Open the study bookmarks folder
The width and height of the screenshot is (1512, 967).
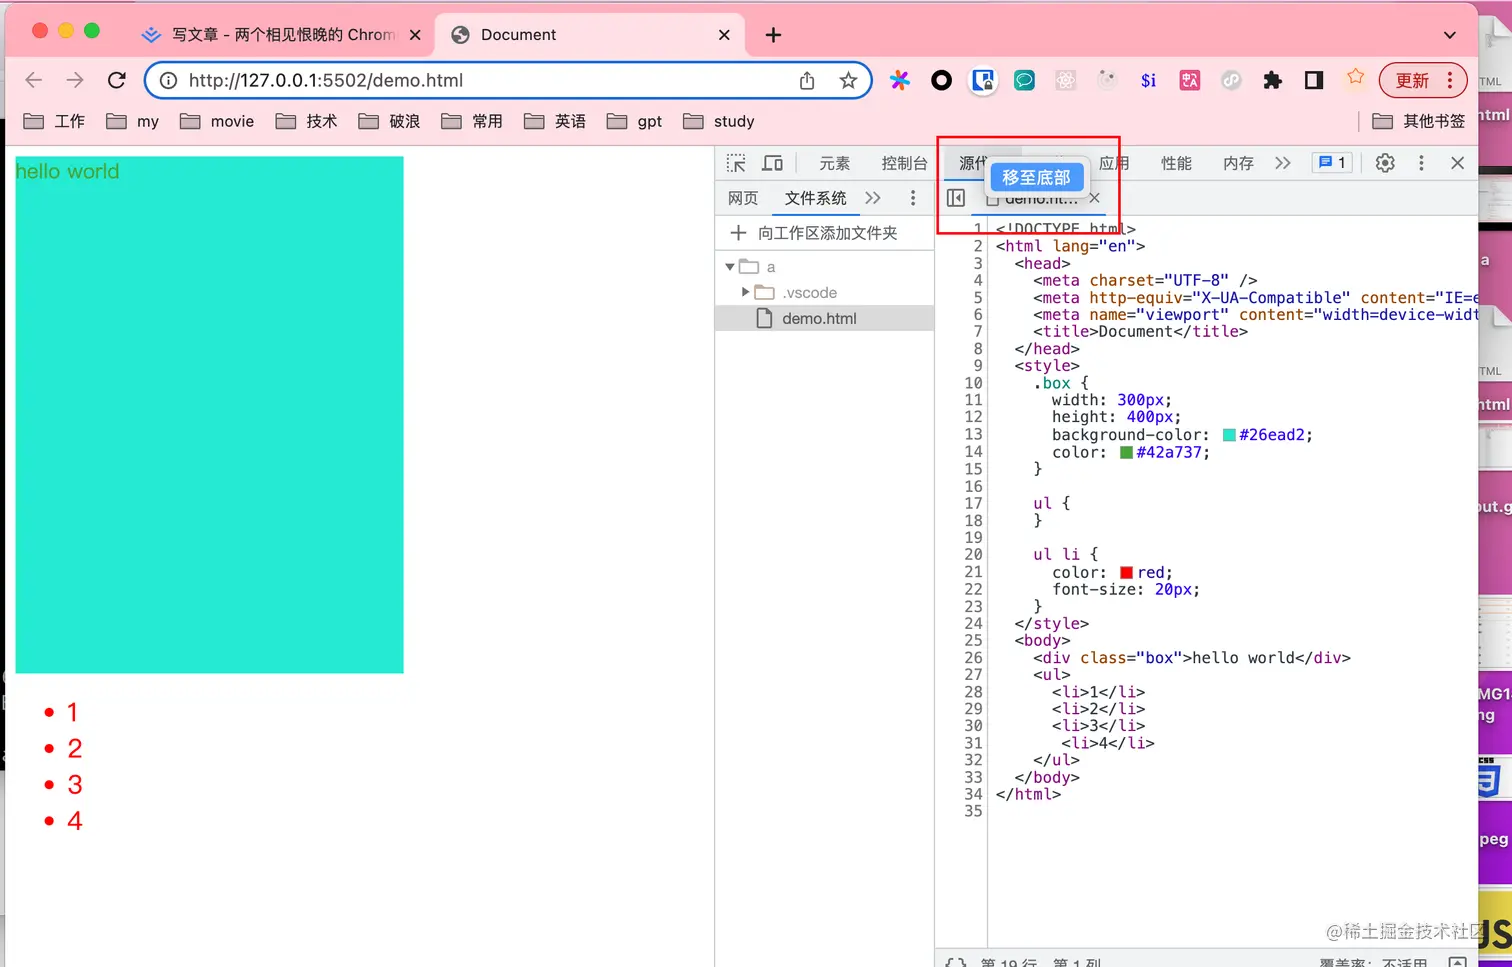(x=719, y=121)
